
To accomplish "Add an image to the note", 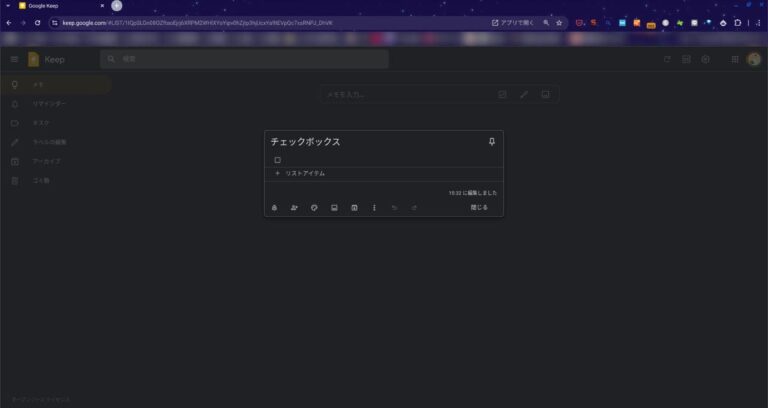I will point(334,208).
